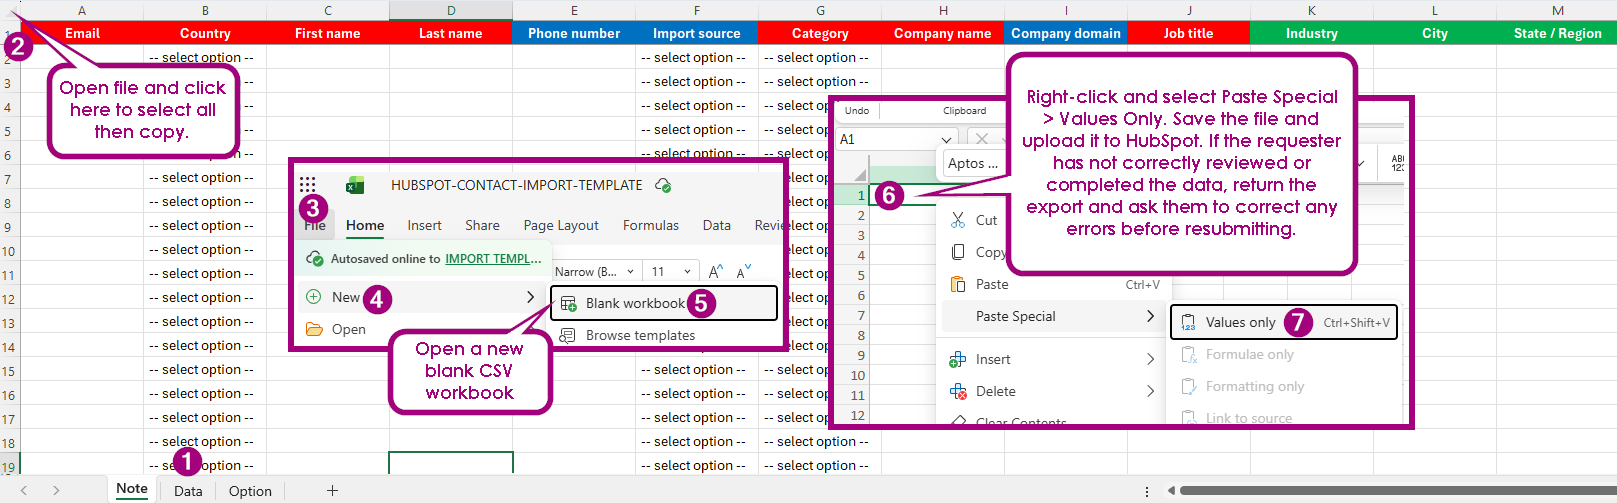Click the Home ribbon tab in embedded screenshot
Viewport: 1617px width, 503px height.
(x=365, y=225)
